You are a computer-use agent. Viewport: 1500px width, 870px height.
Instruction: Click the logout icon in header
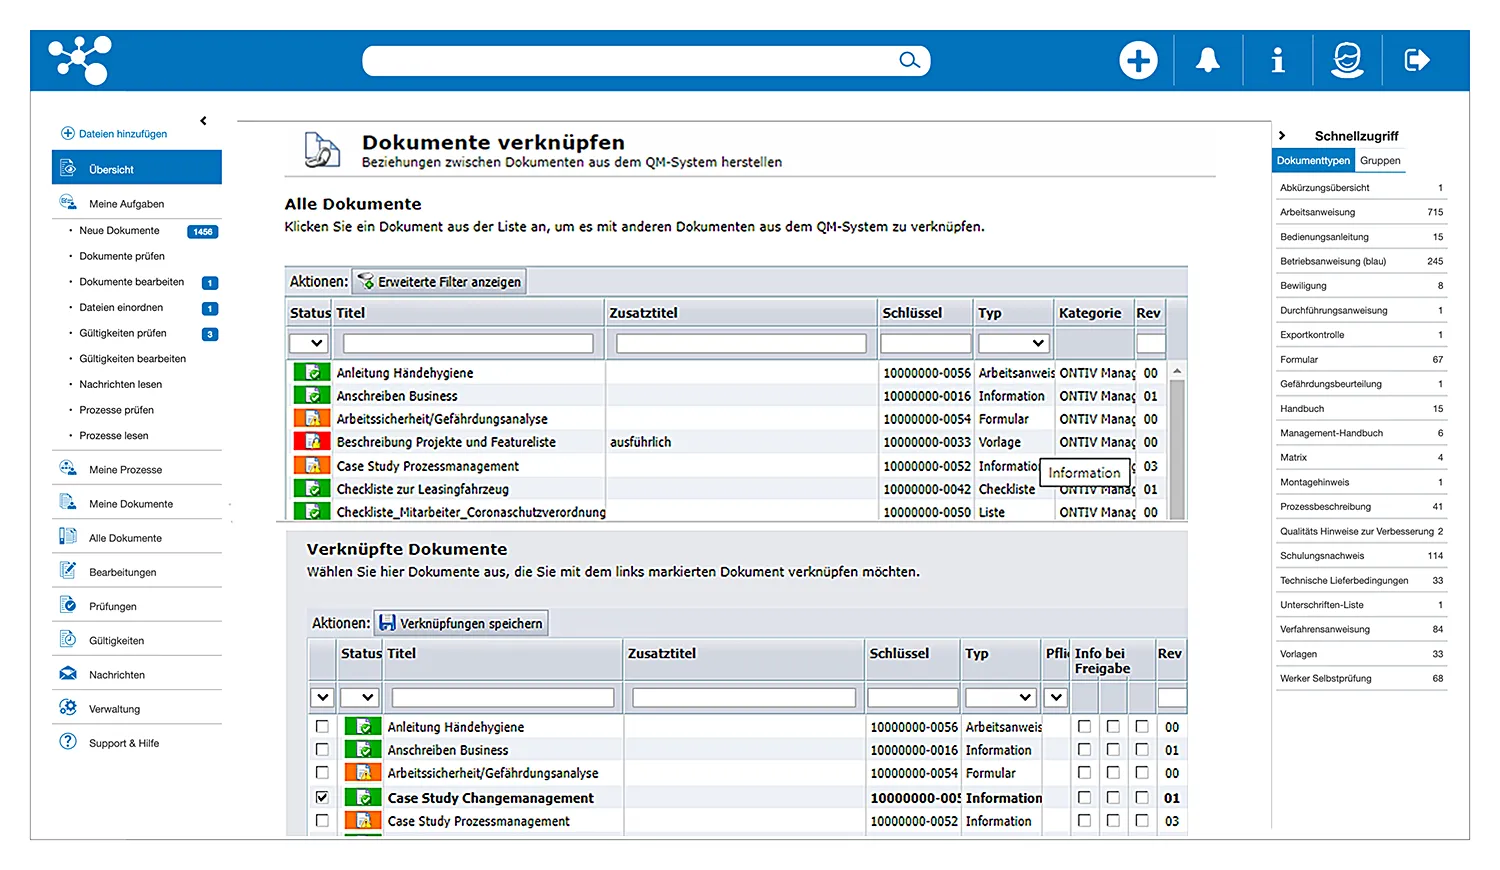coord(1416,61)
